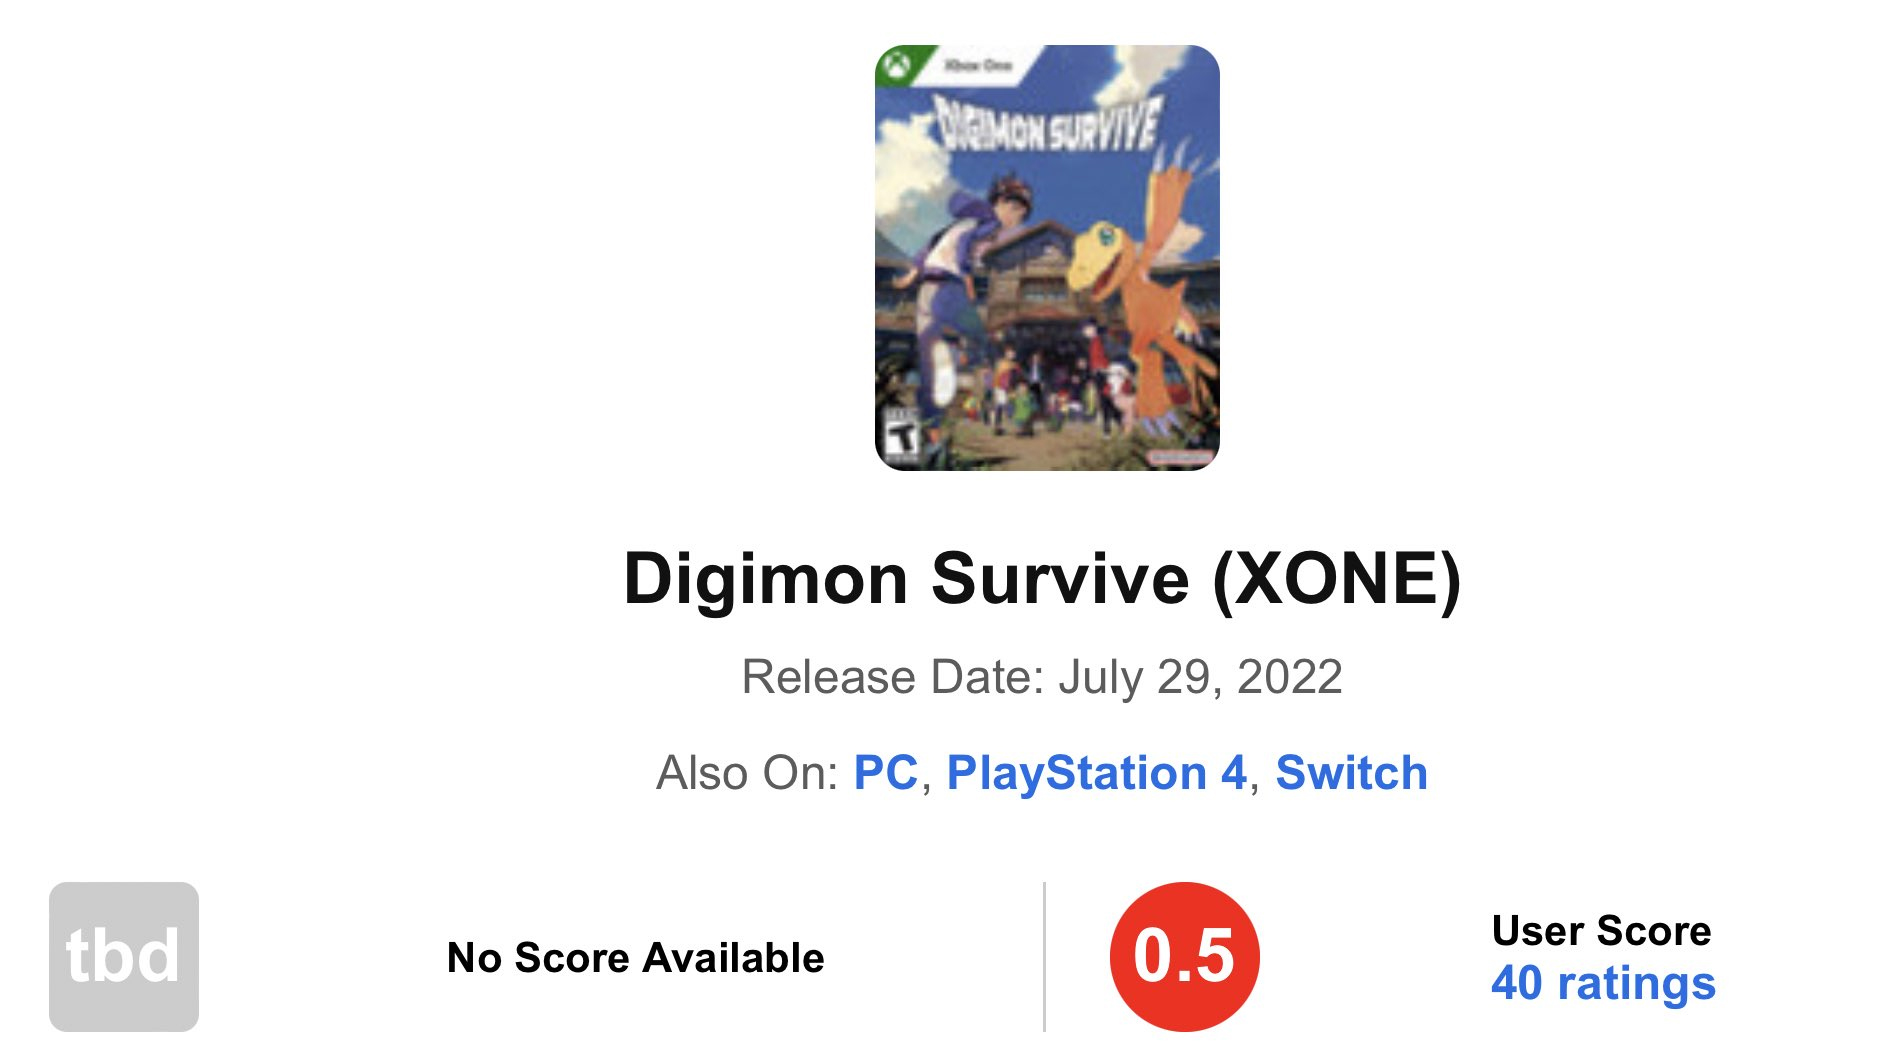Click the User Score label
This screenshot has width=1884, height=1060.
point(1601,930)
